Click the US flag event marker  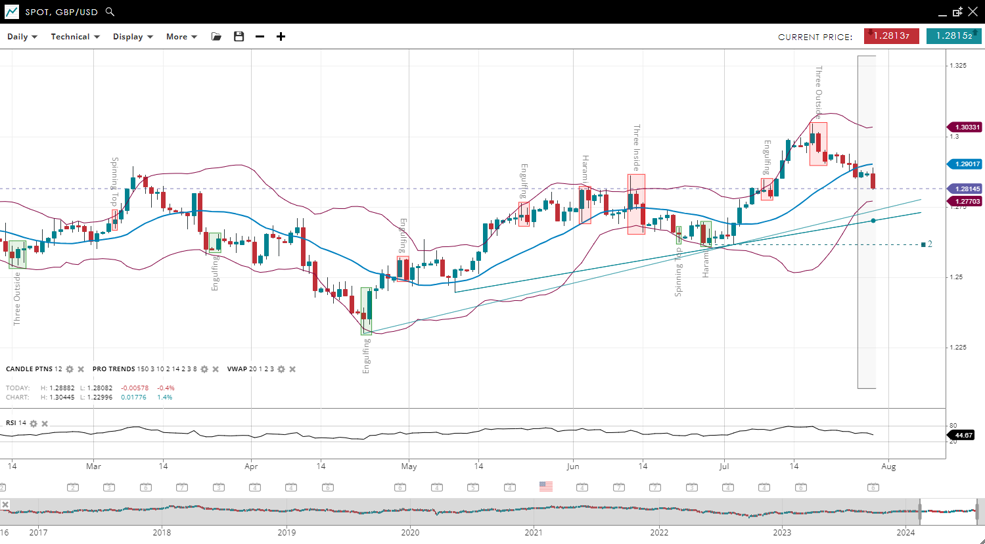(x=546, y=487)
